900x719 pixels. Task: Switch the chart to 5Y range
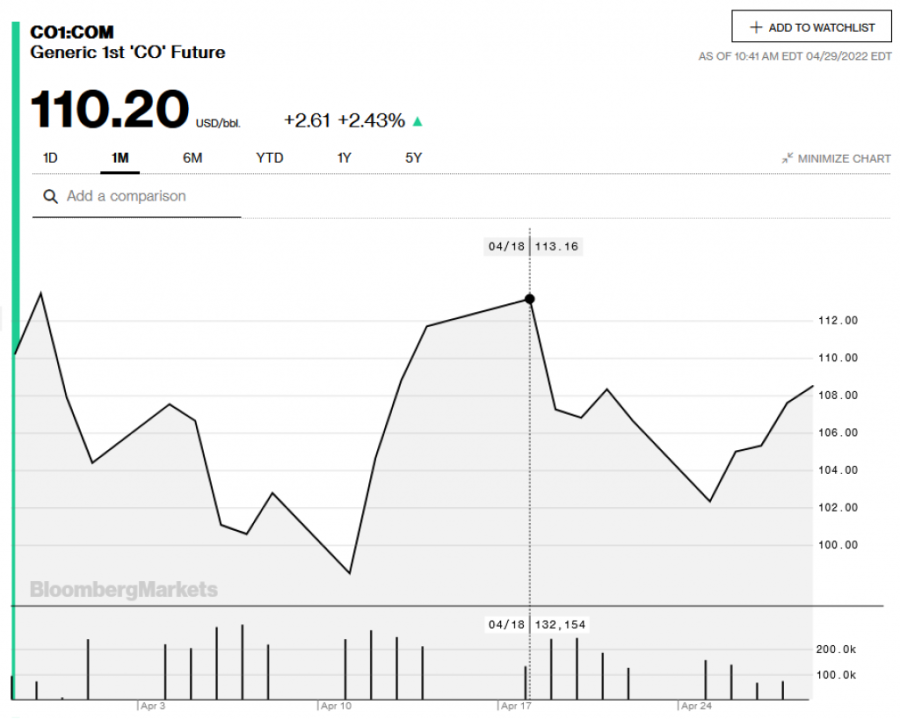(414, 158)
